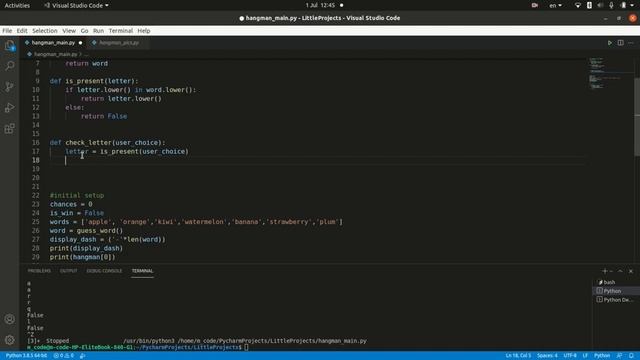Close the terminal panel

coord(631,271)
